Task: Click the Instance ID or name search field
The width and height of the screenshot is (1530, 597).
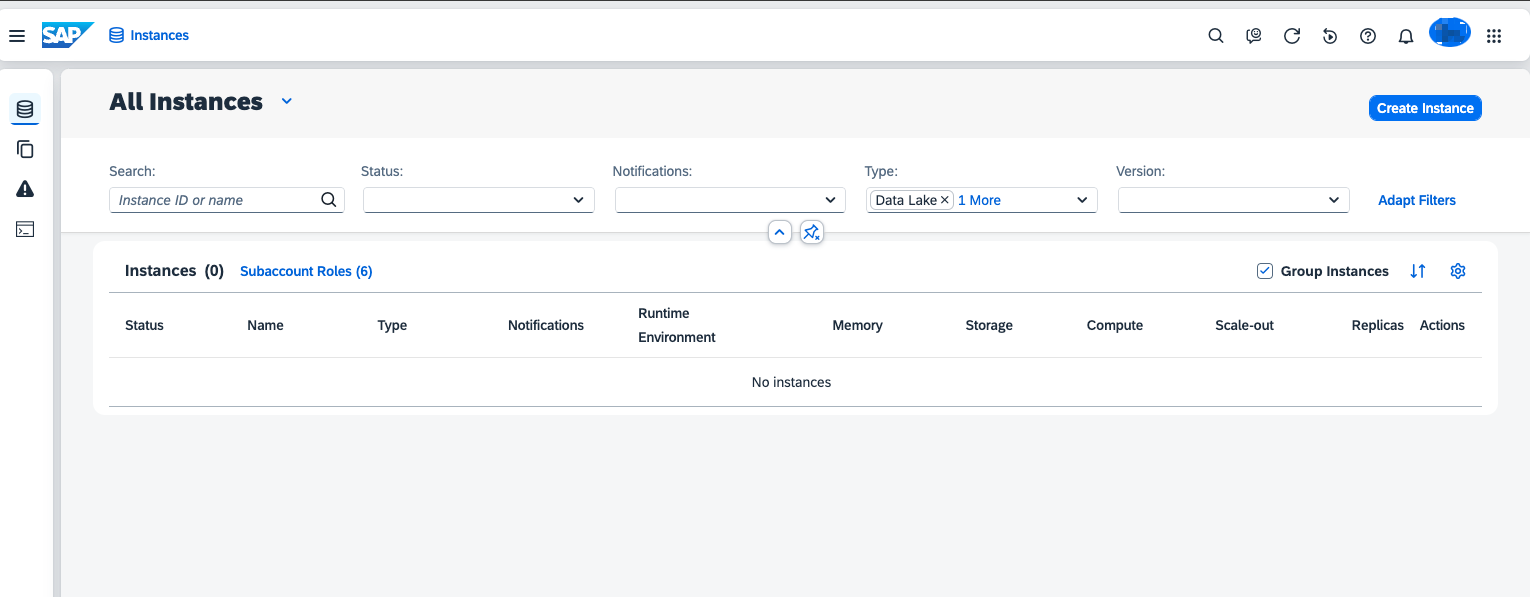Action: (215, 200)
